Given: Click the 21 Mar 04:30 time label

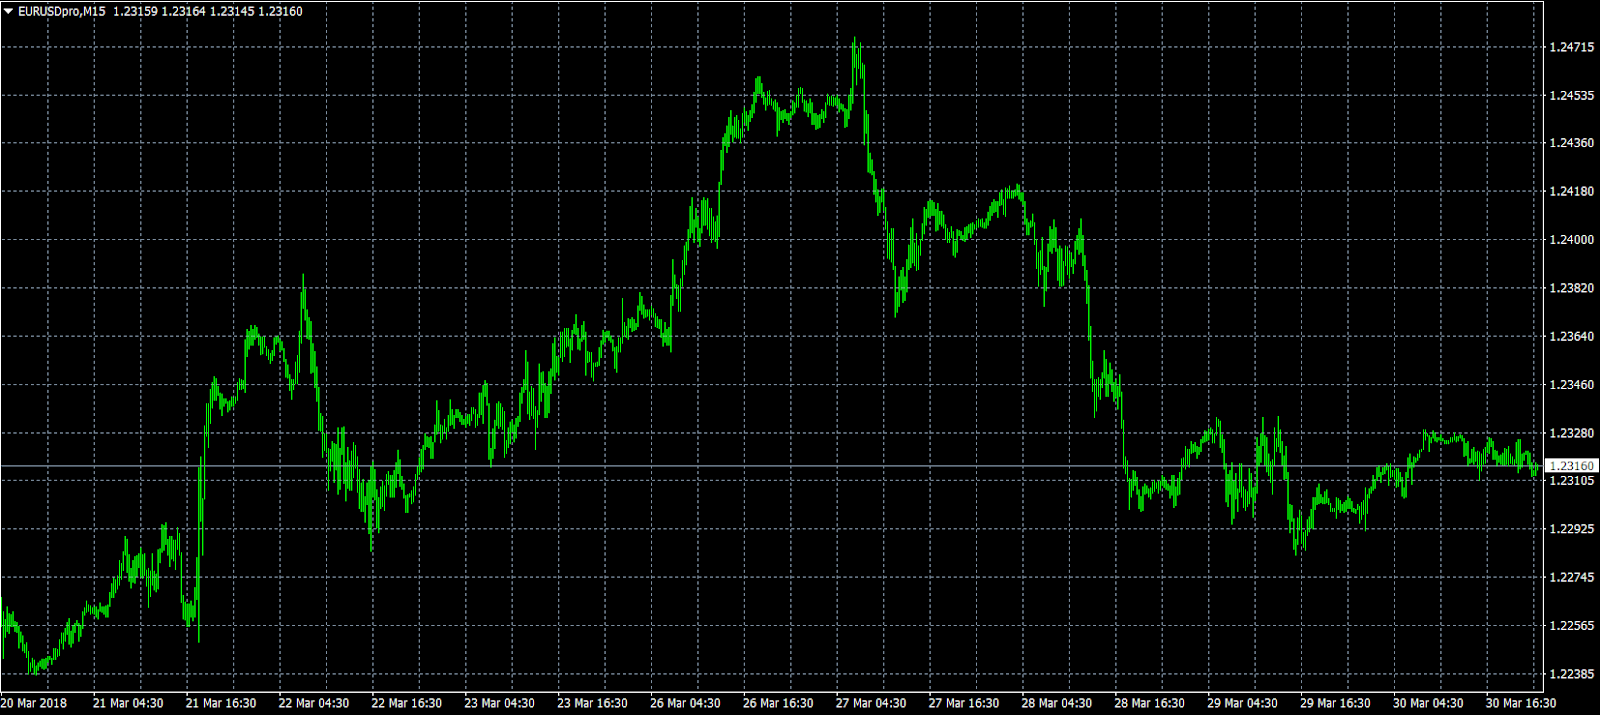Looking at the screenshot, I should coord(128,703).
